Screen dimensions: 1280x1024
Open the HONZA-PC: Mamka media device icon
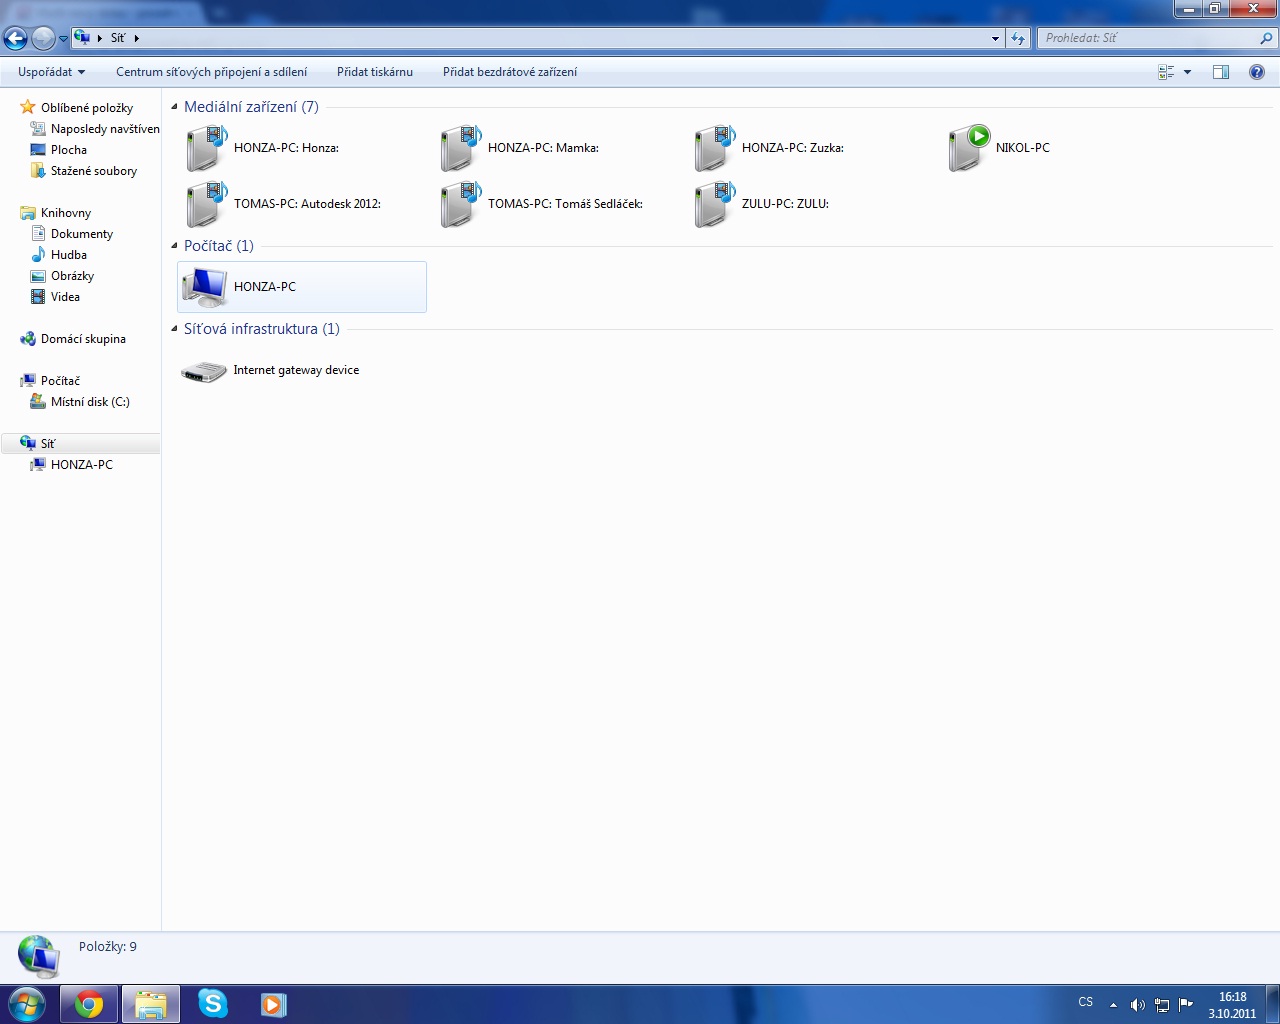(461, 148)
